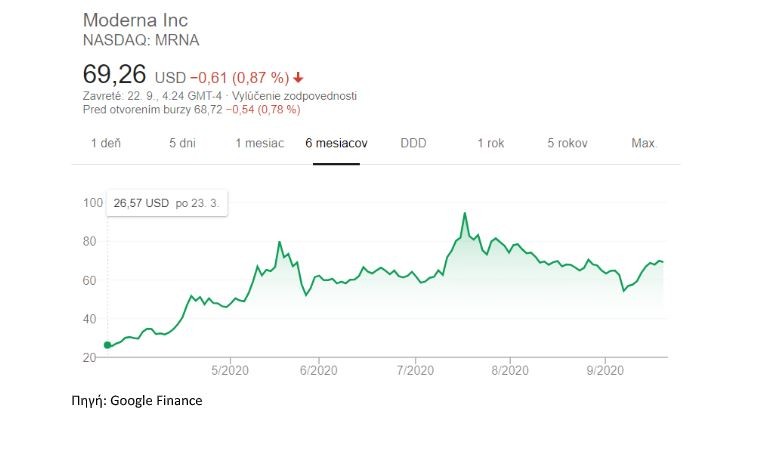
Task: Click the 7/2020 axis label
Action: (x=415, y=370)
